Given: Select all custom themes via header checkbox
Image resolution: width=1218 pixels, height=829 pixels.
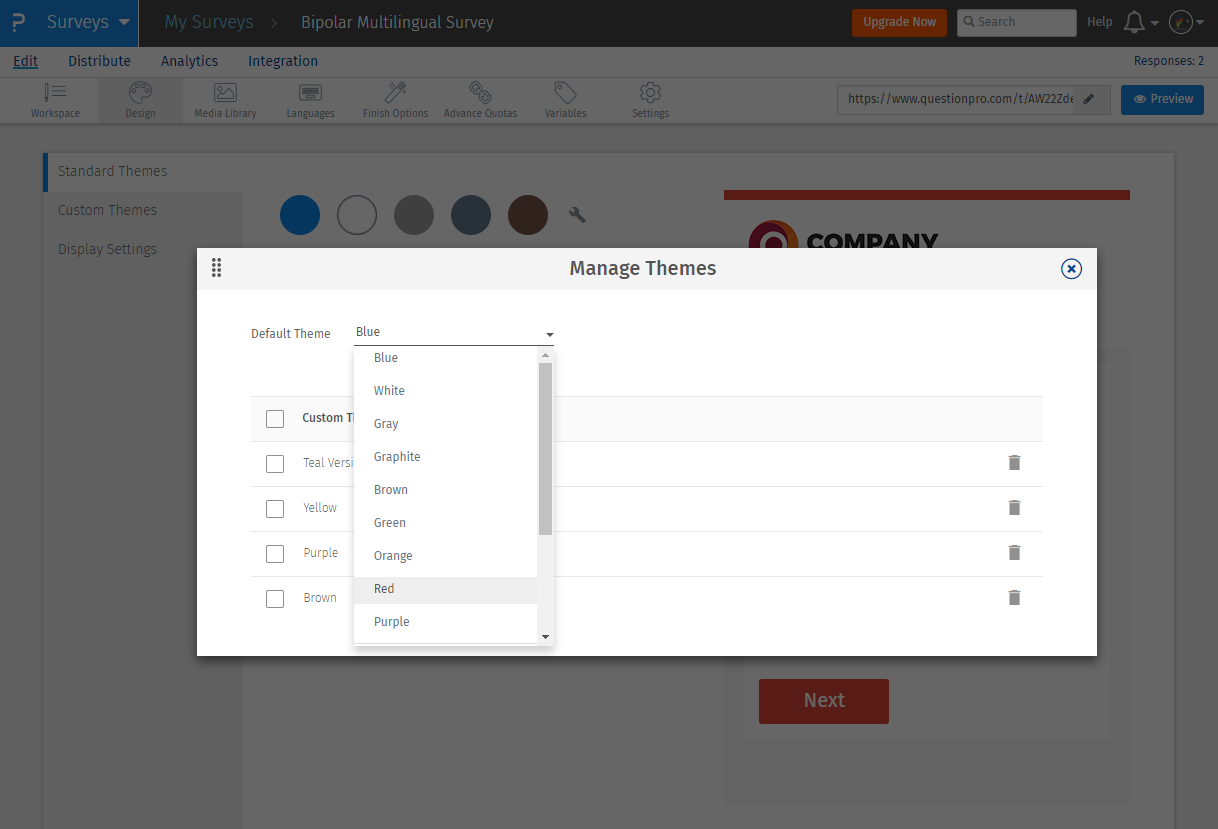Looking at the screenshot, I should click(x=275, y=418).
